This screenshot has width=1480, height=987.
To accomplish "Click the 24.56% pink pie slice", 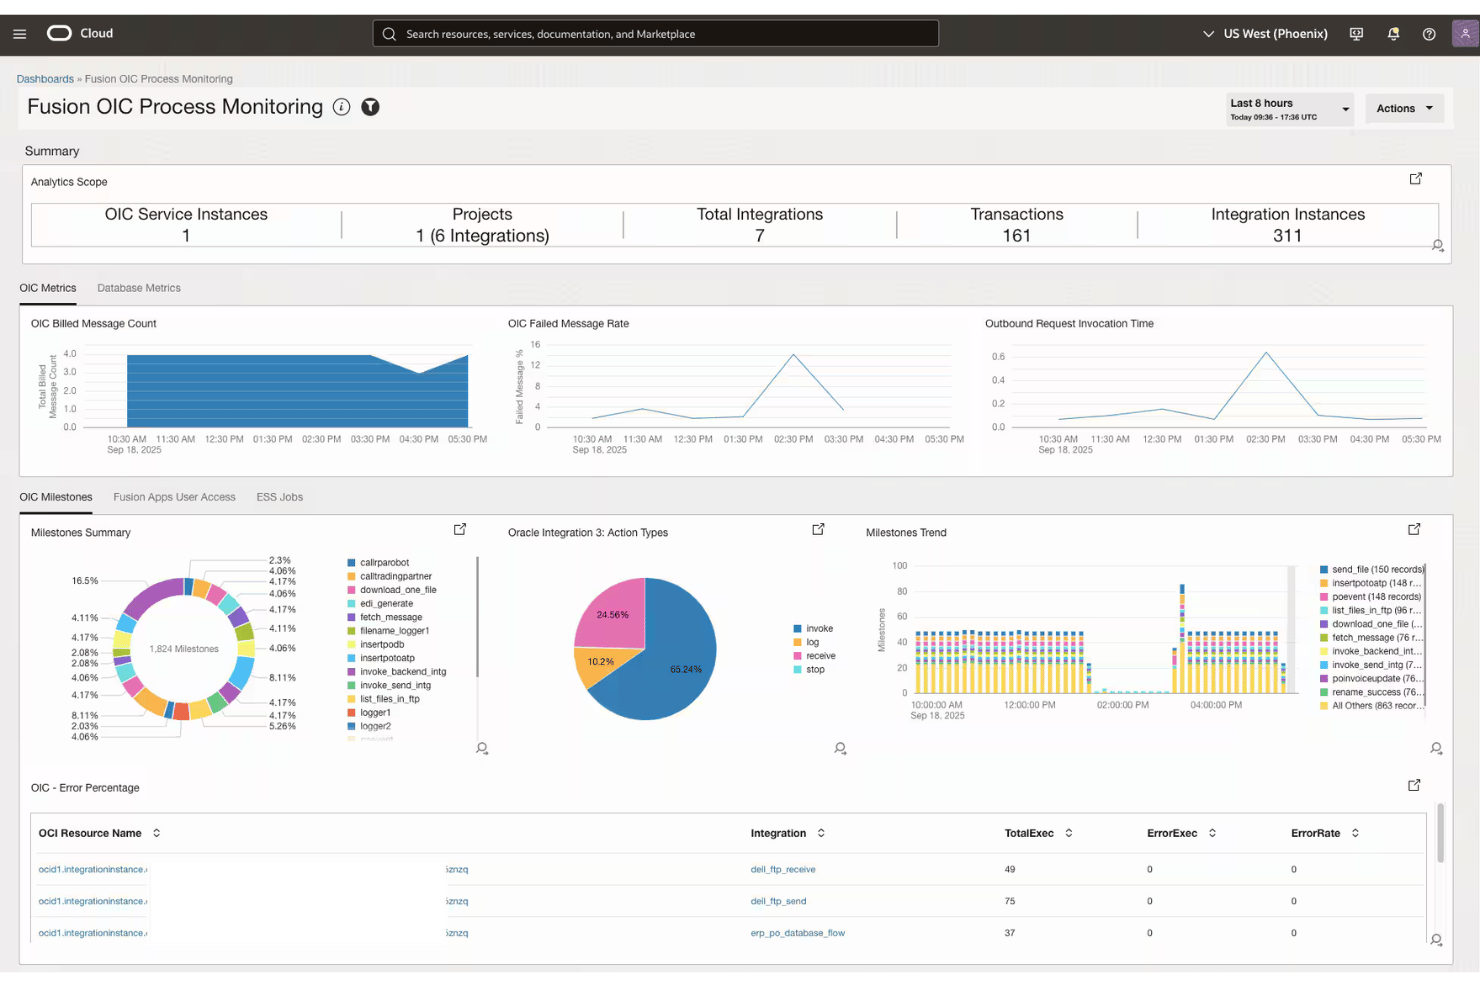I will click(612, 614).
